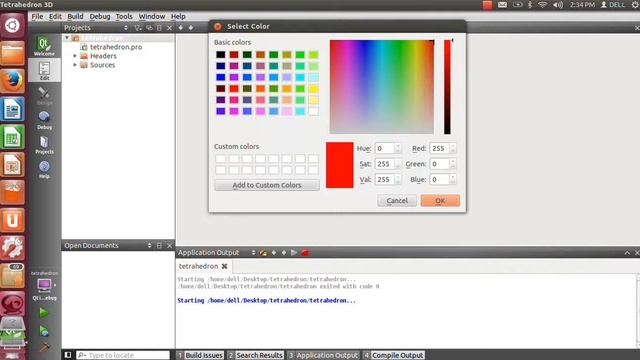Image resolution: width=640 pixels, height=360 pixels.
Task: Open Help mode in sidebar
Action: (44, 169)
